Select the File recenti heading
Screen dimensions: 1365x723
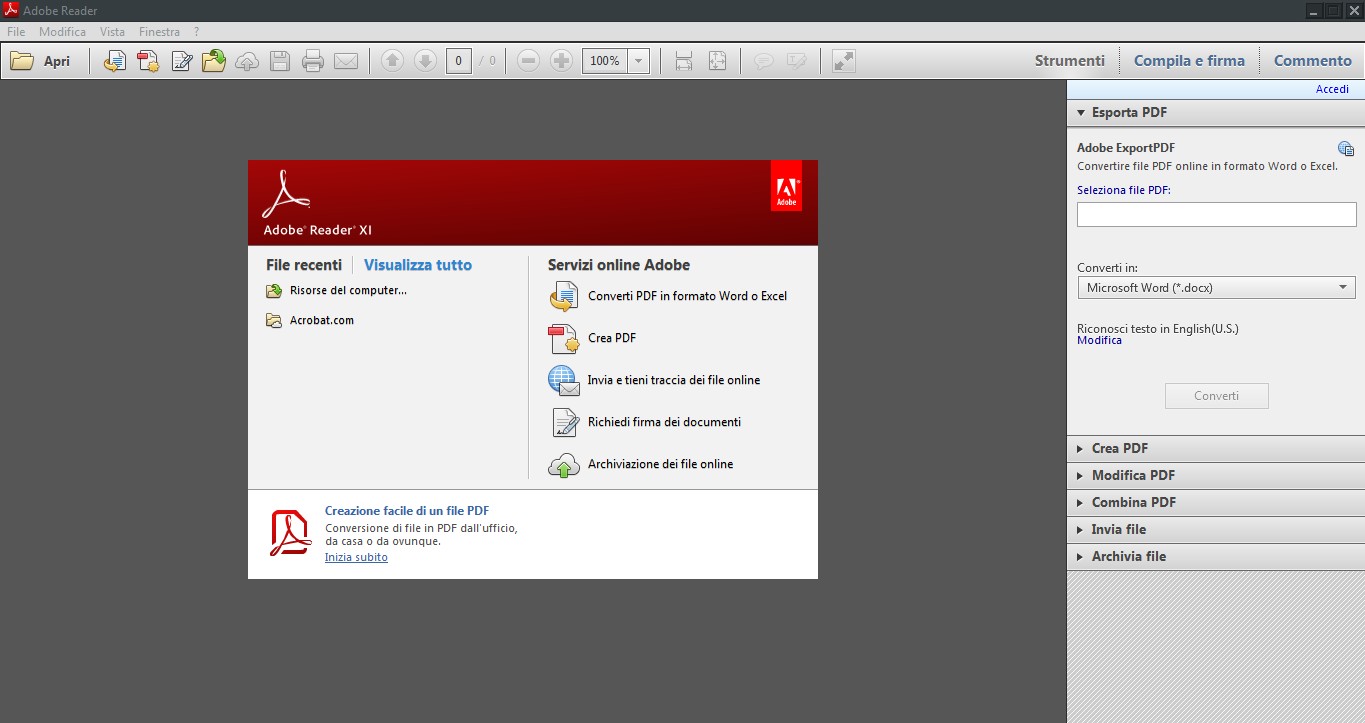point(304,265)
